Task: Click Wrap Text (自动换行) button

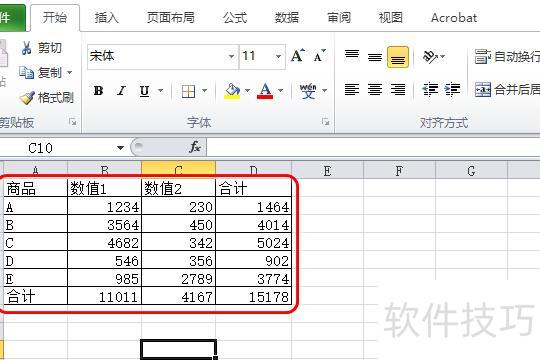Action: [507, 56]
